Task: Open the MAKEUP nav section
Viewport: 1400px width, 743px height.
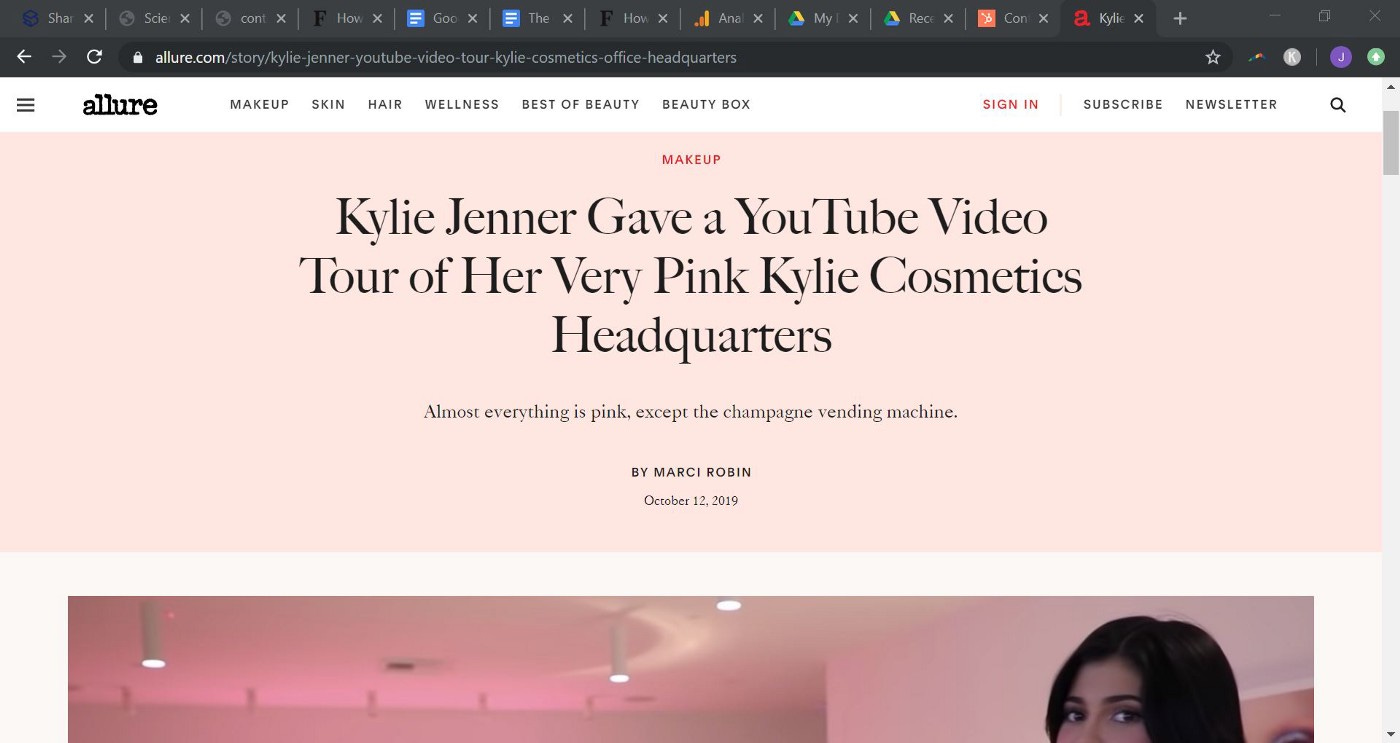Action: (x=259, y=104)
